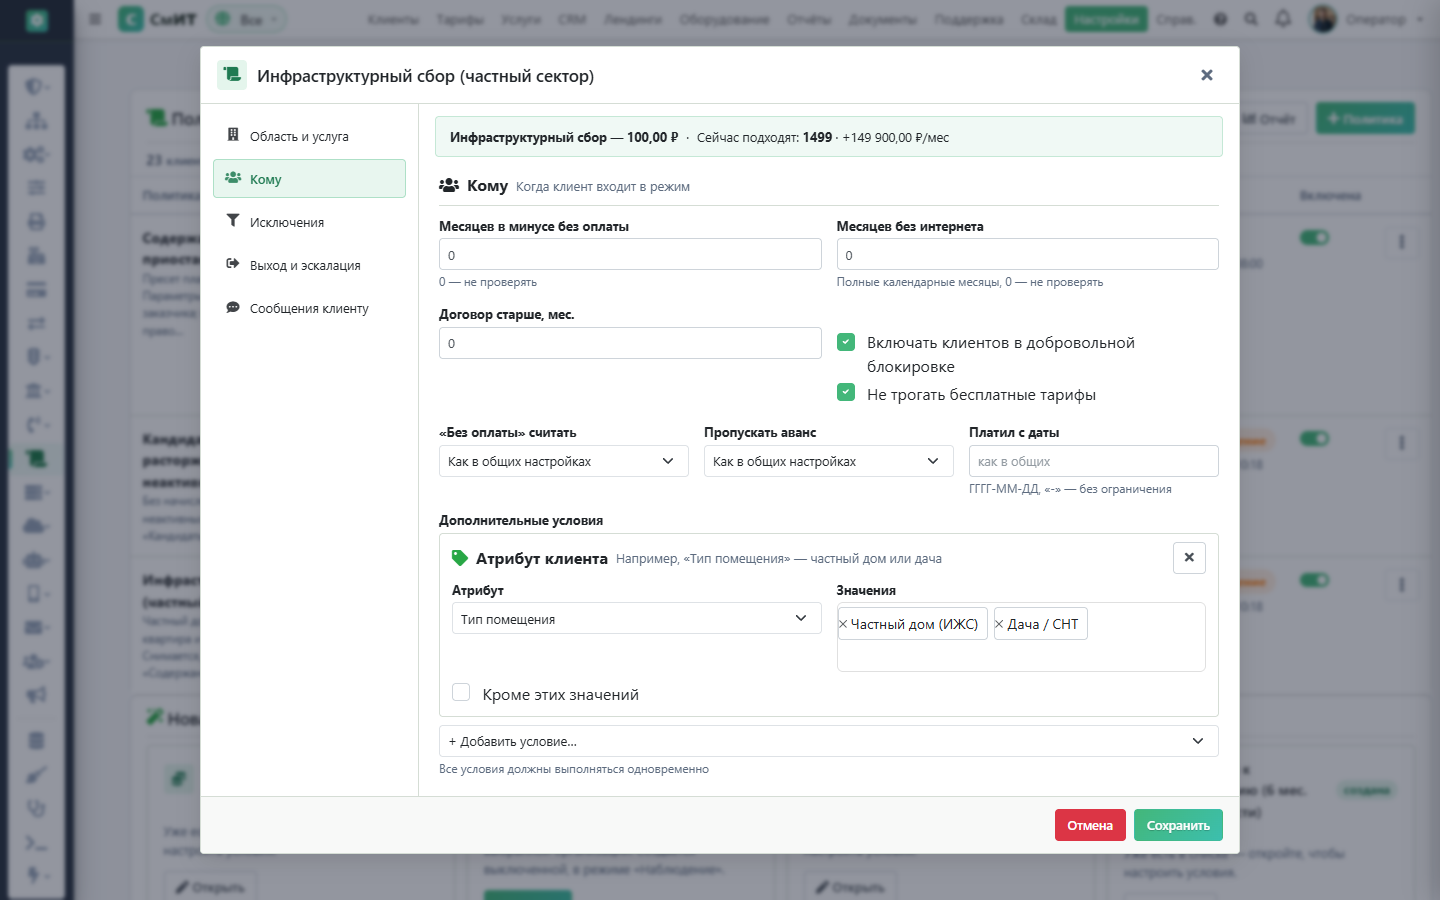Switch to the Область и услуга tab
Viewport: 1440px width, 900px height.
[x=309, y=136]
